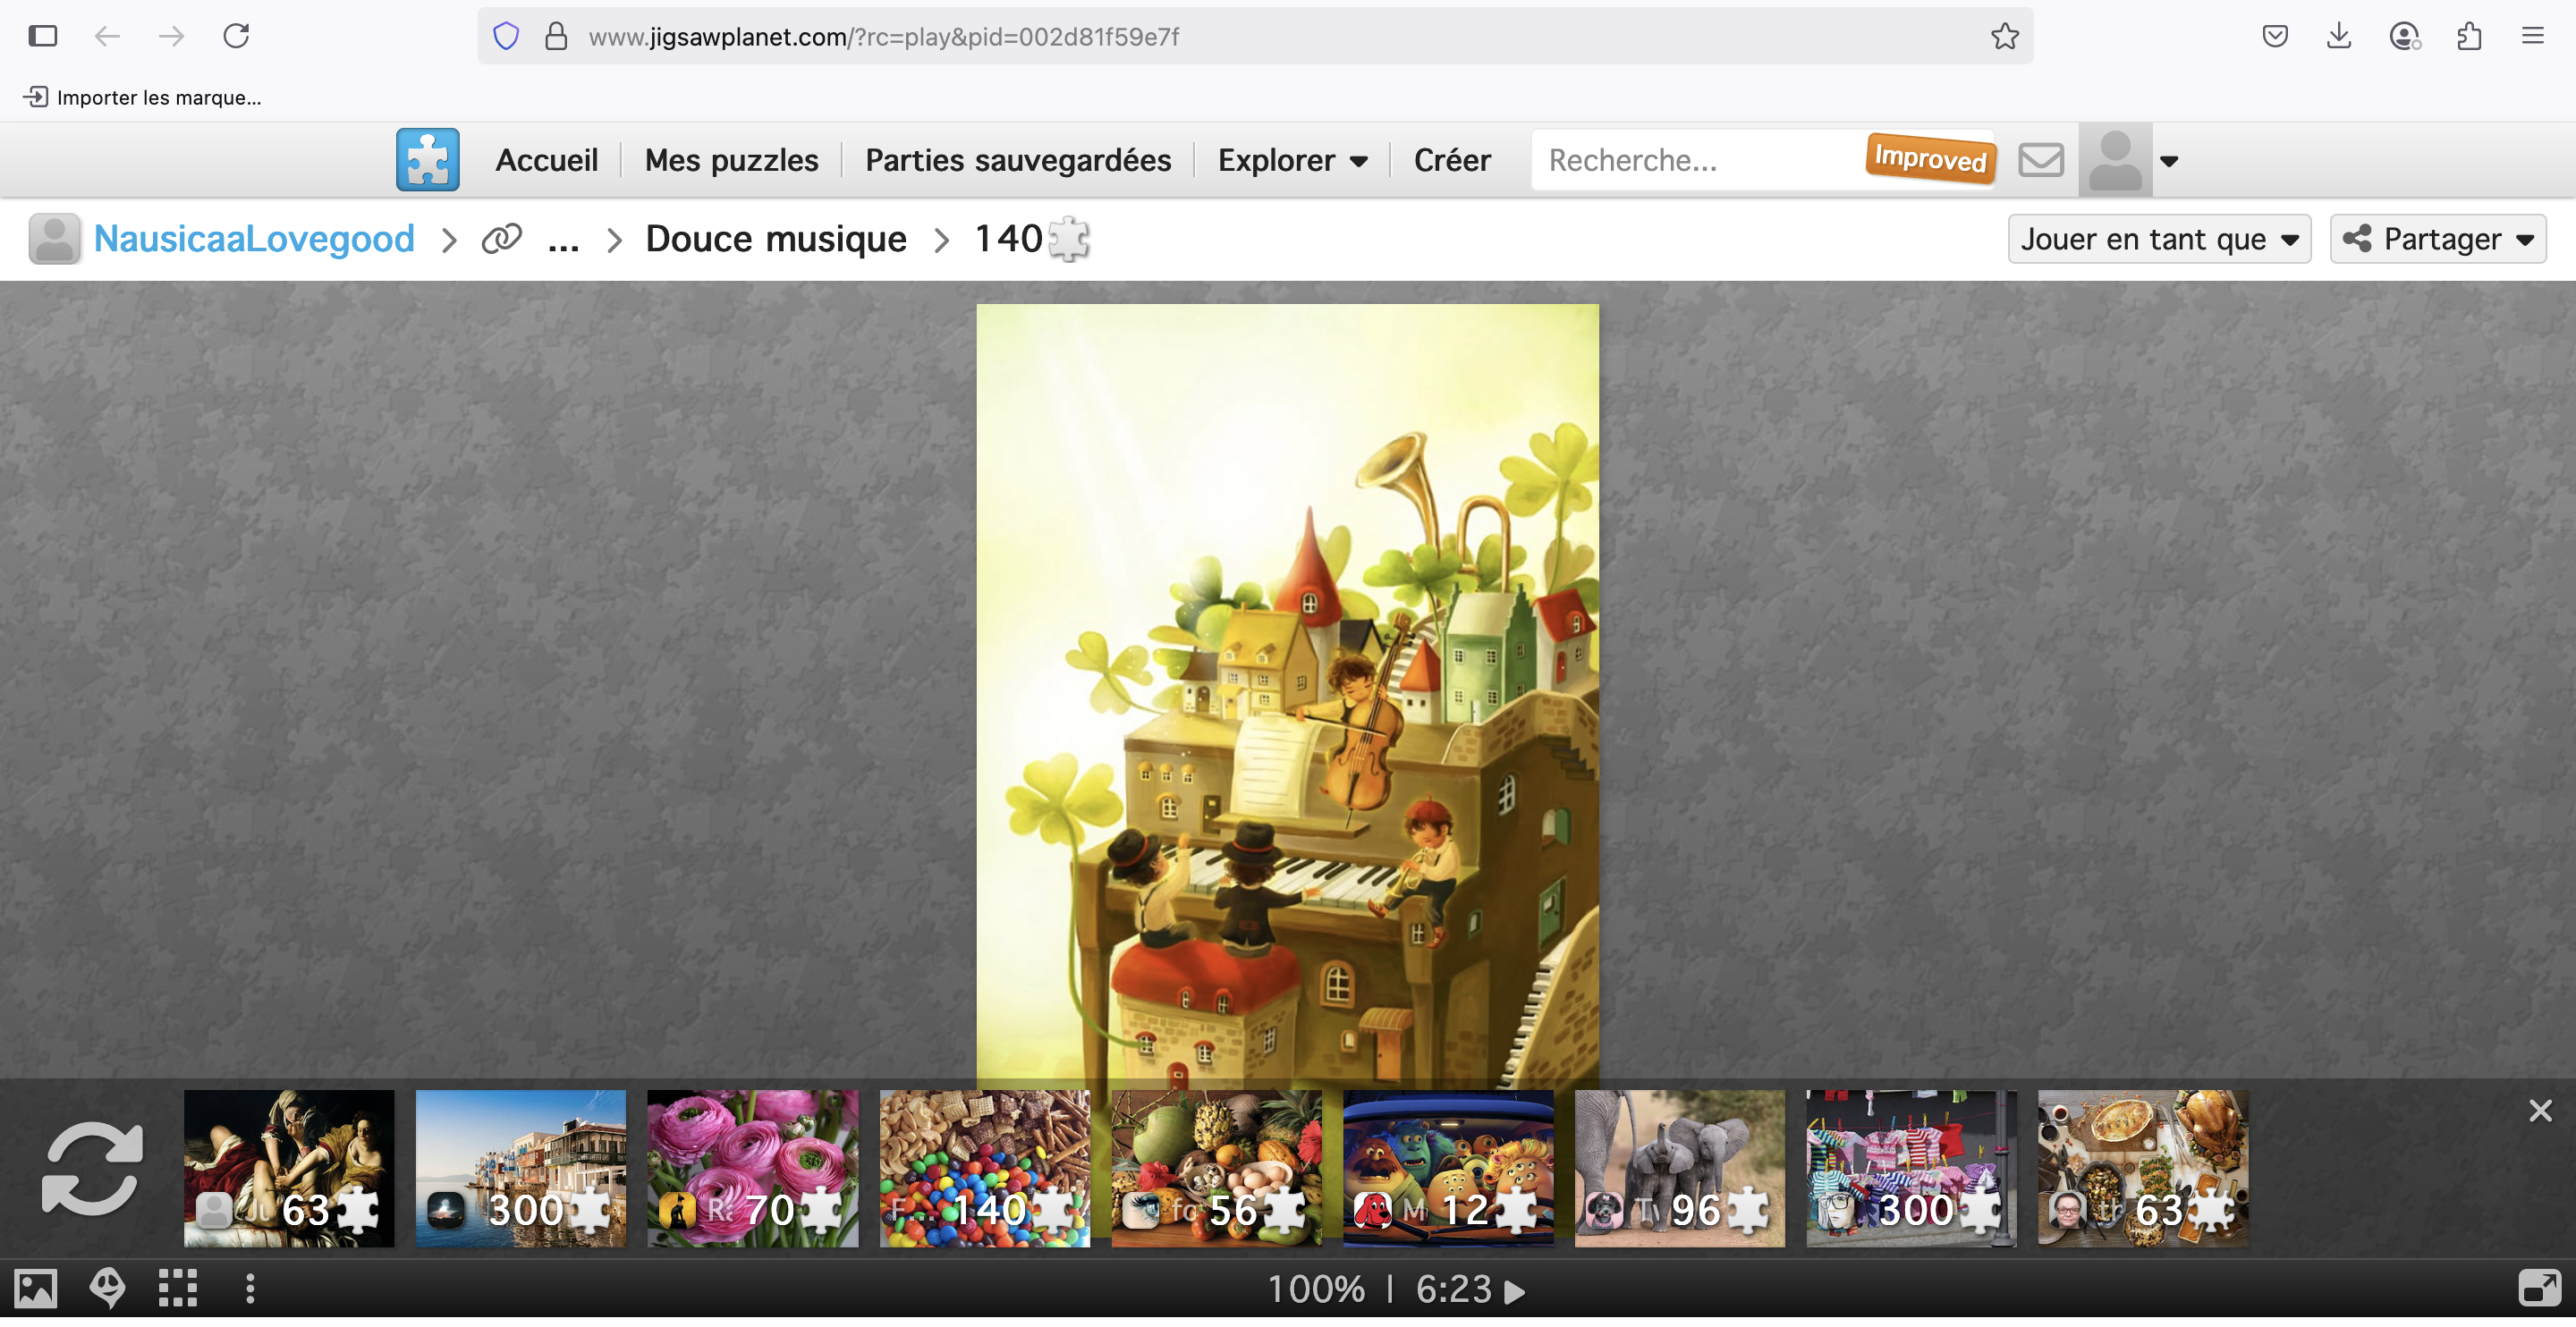Expand the Partager share dropdown
This screenshot has height=1327, width=2576.
(x=2437, y=239)
